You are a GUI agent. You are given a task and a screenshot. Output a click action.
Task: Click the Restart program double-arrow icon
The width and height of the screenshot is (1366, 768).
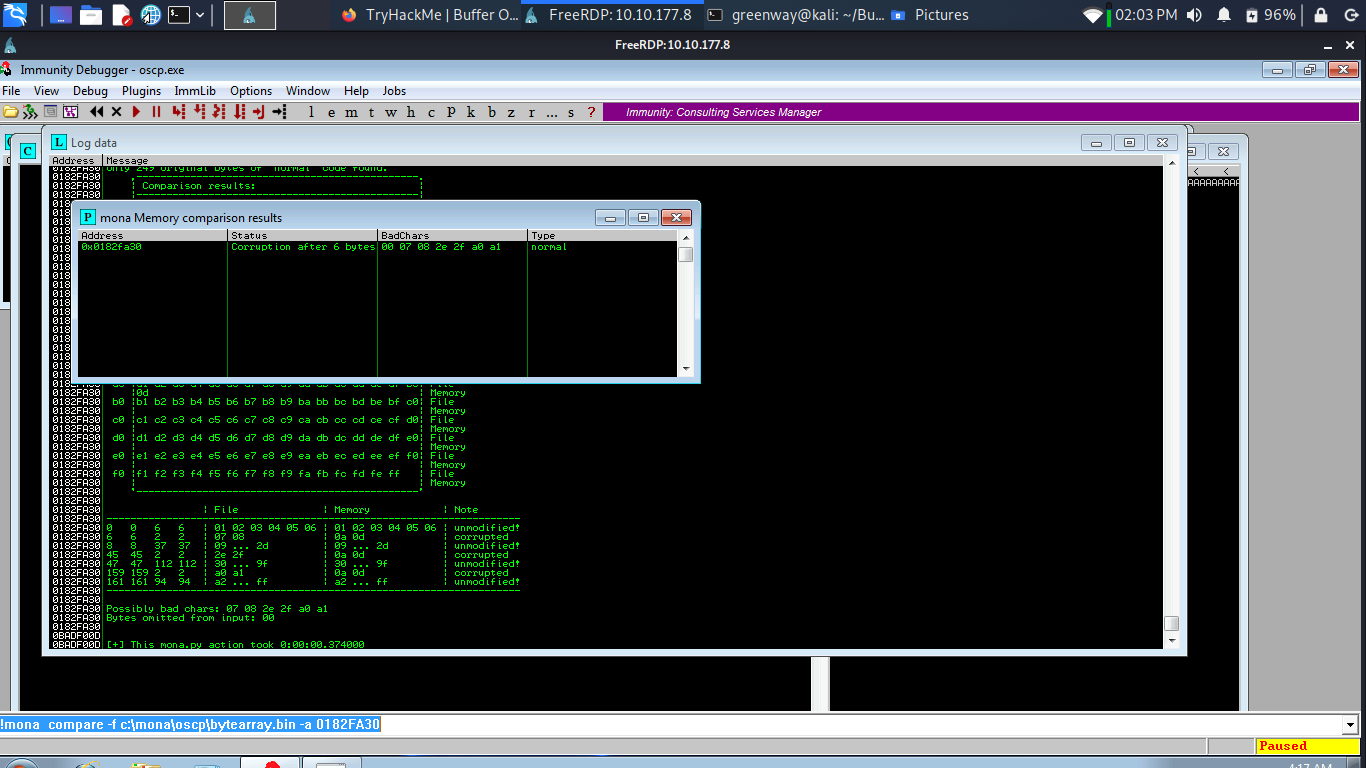pos(96,112)
